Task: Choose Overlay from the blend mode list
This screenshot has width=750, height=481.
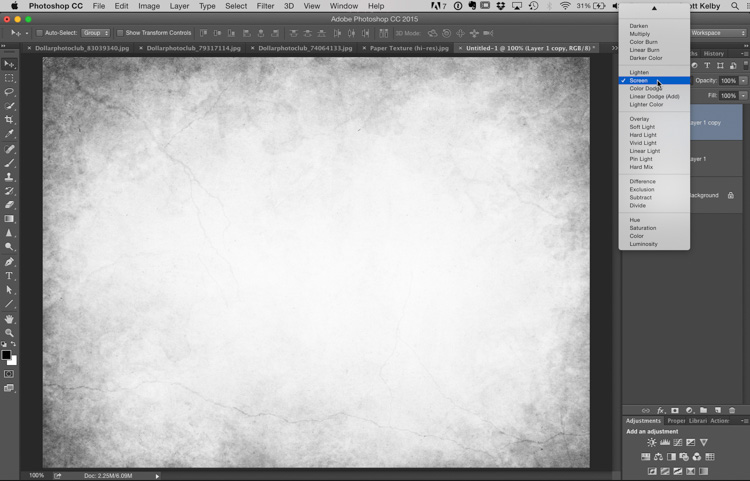Action: 639,119
